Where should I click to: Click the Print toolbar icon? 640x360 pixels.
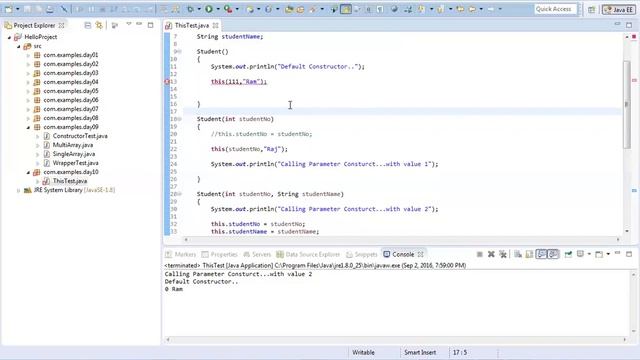pos(50,9)
